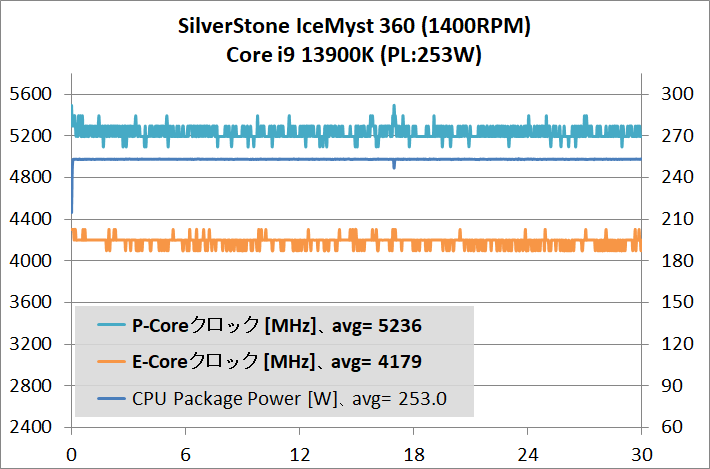This screenshot has height=469, width=710.
Task: Click right axis label 270
Action: 677,135
